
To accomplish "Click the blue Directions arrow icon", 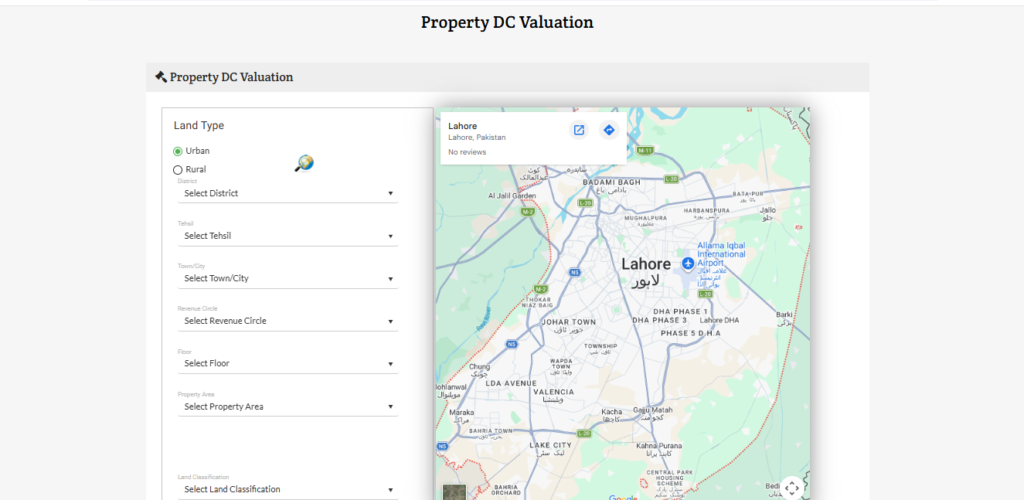I will click(608, 130).
